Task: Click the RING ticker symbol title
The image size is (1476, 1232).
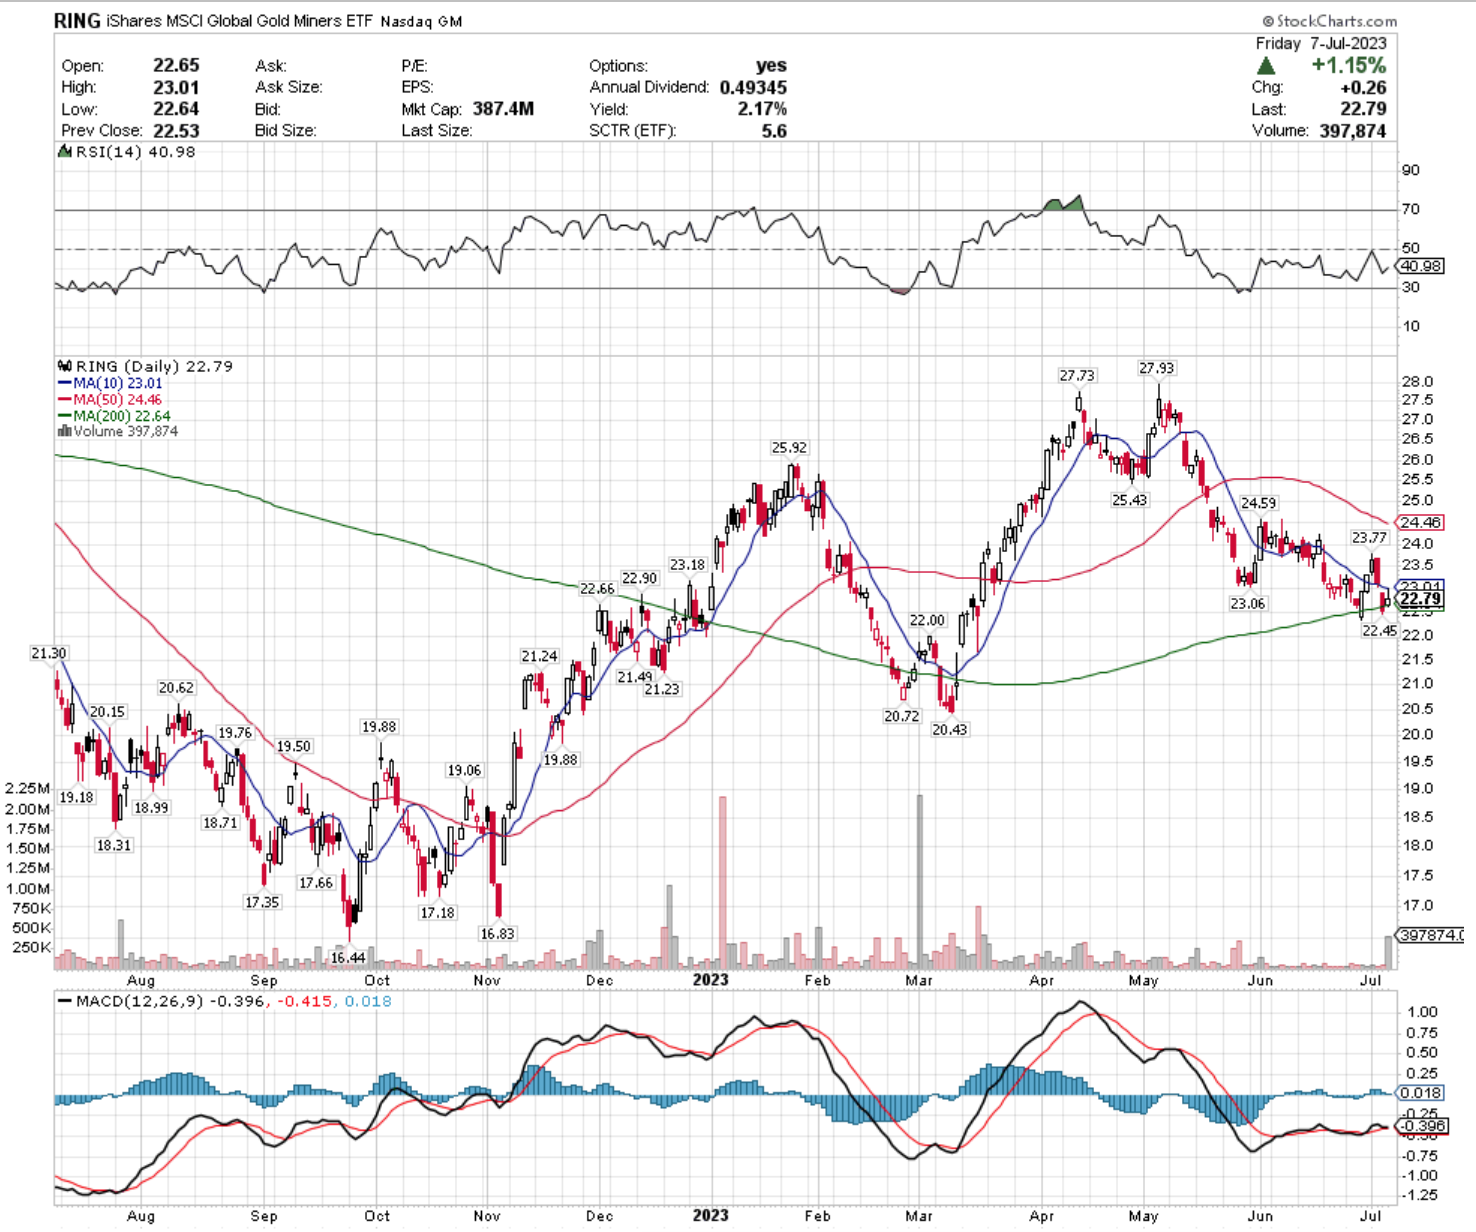Action: (77, 20)
